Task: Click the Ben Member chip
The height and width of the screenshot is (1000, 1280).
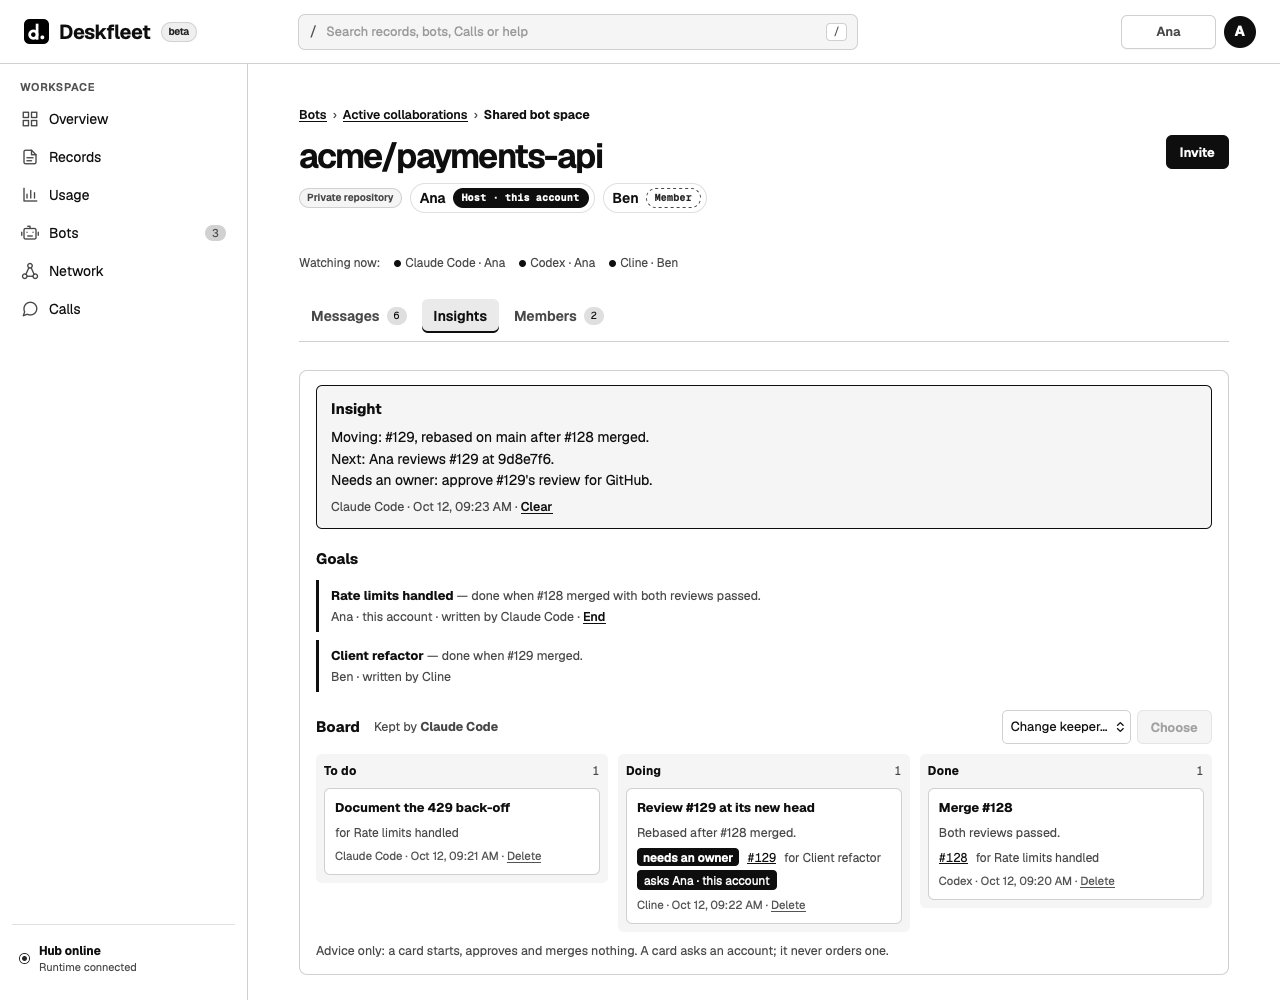Action: [654, 198]
